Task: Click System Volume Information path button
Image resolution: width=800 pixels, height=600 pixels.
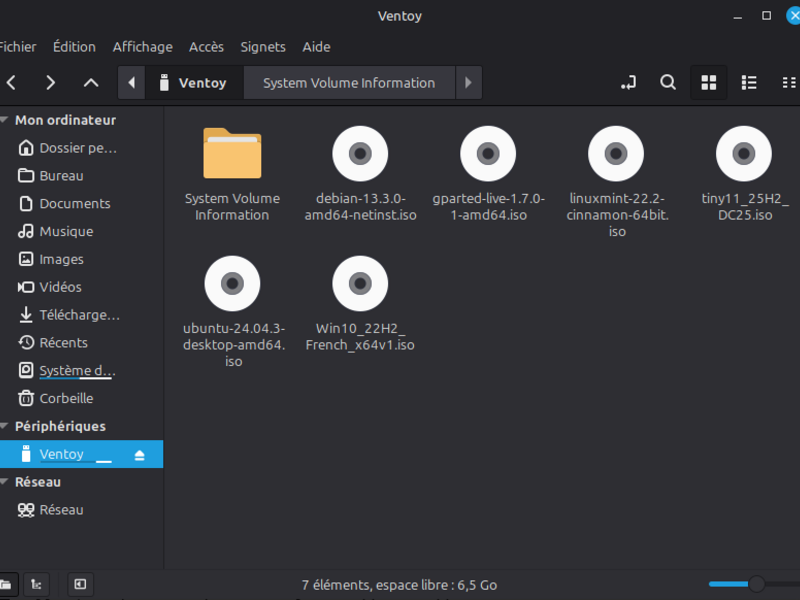Action: (x=349, y=83)
